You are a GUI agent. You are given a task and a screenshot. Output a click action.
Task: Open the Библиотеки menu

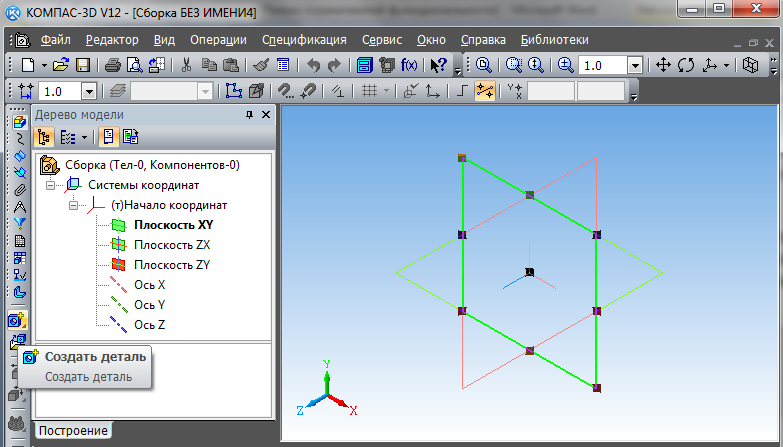(555, 40)
